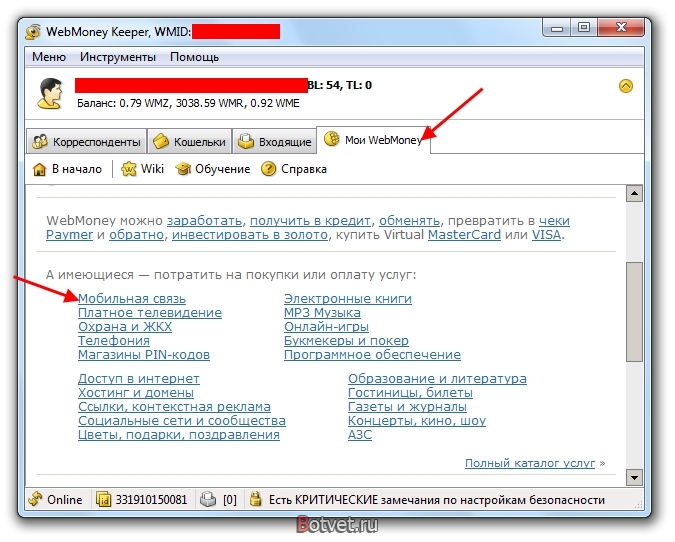This screenshot has height=542, width=675.
Task: Click the balance text line
Action: point(188,103)
